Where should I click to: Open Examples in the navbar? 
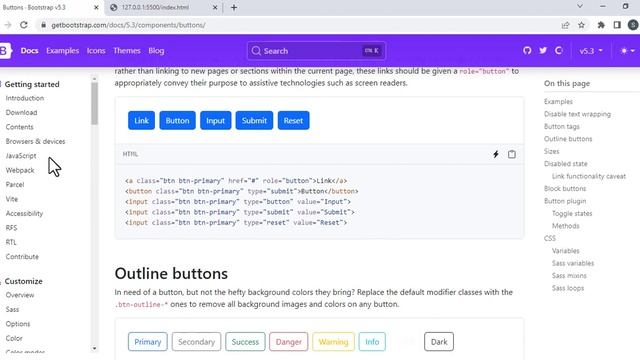point(62,51)
